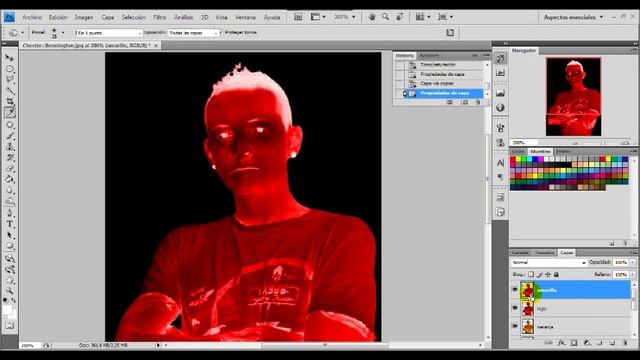Toggle the Proteger tonos checkbox
640x360 pixels.
[x=222, y=32]
